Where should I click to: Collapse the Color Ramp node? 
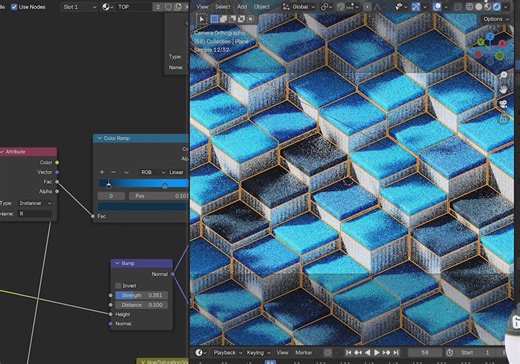point(99,138)
